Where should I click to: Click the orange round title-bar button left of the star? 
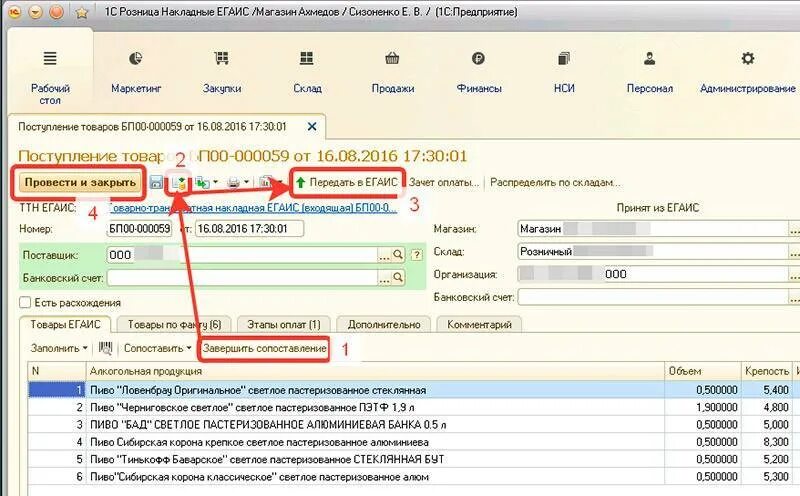point(57,12)
